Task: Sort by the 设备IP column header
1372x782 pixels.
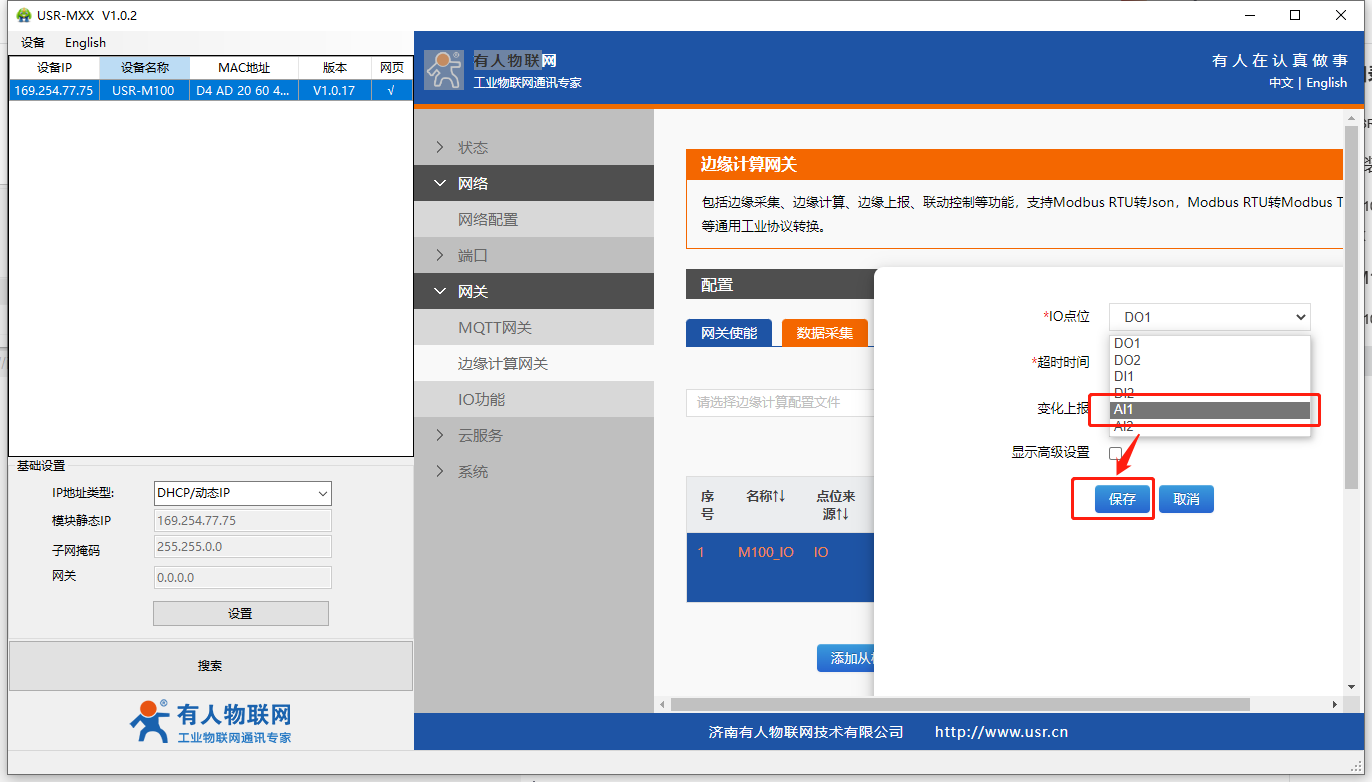Action: point(54,68)
